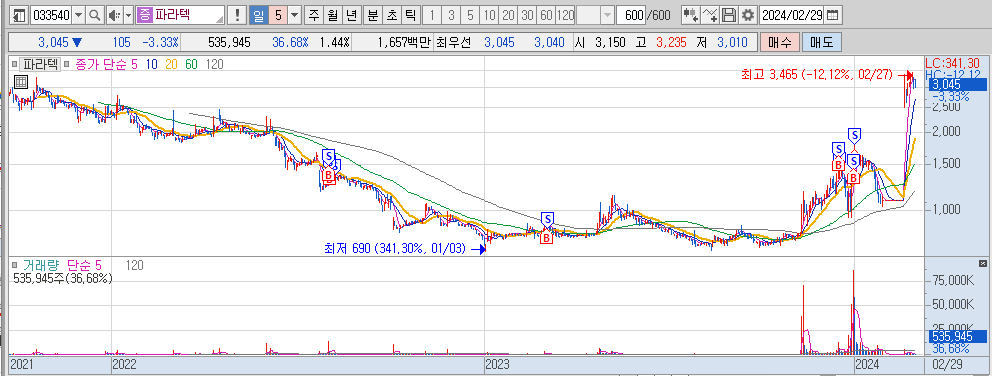Open chart settings gear icon

tap(748, 15)
